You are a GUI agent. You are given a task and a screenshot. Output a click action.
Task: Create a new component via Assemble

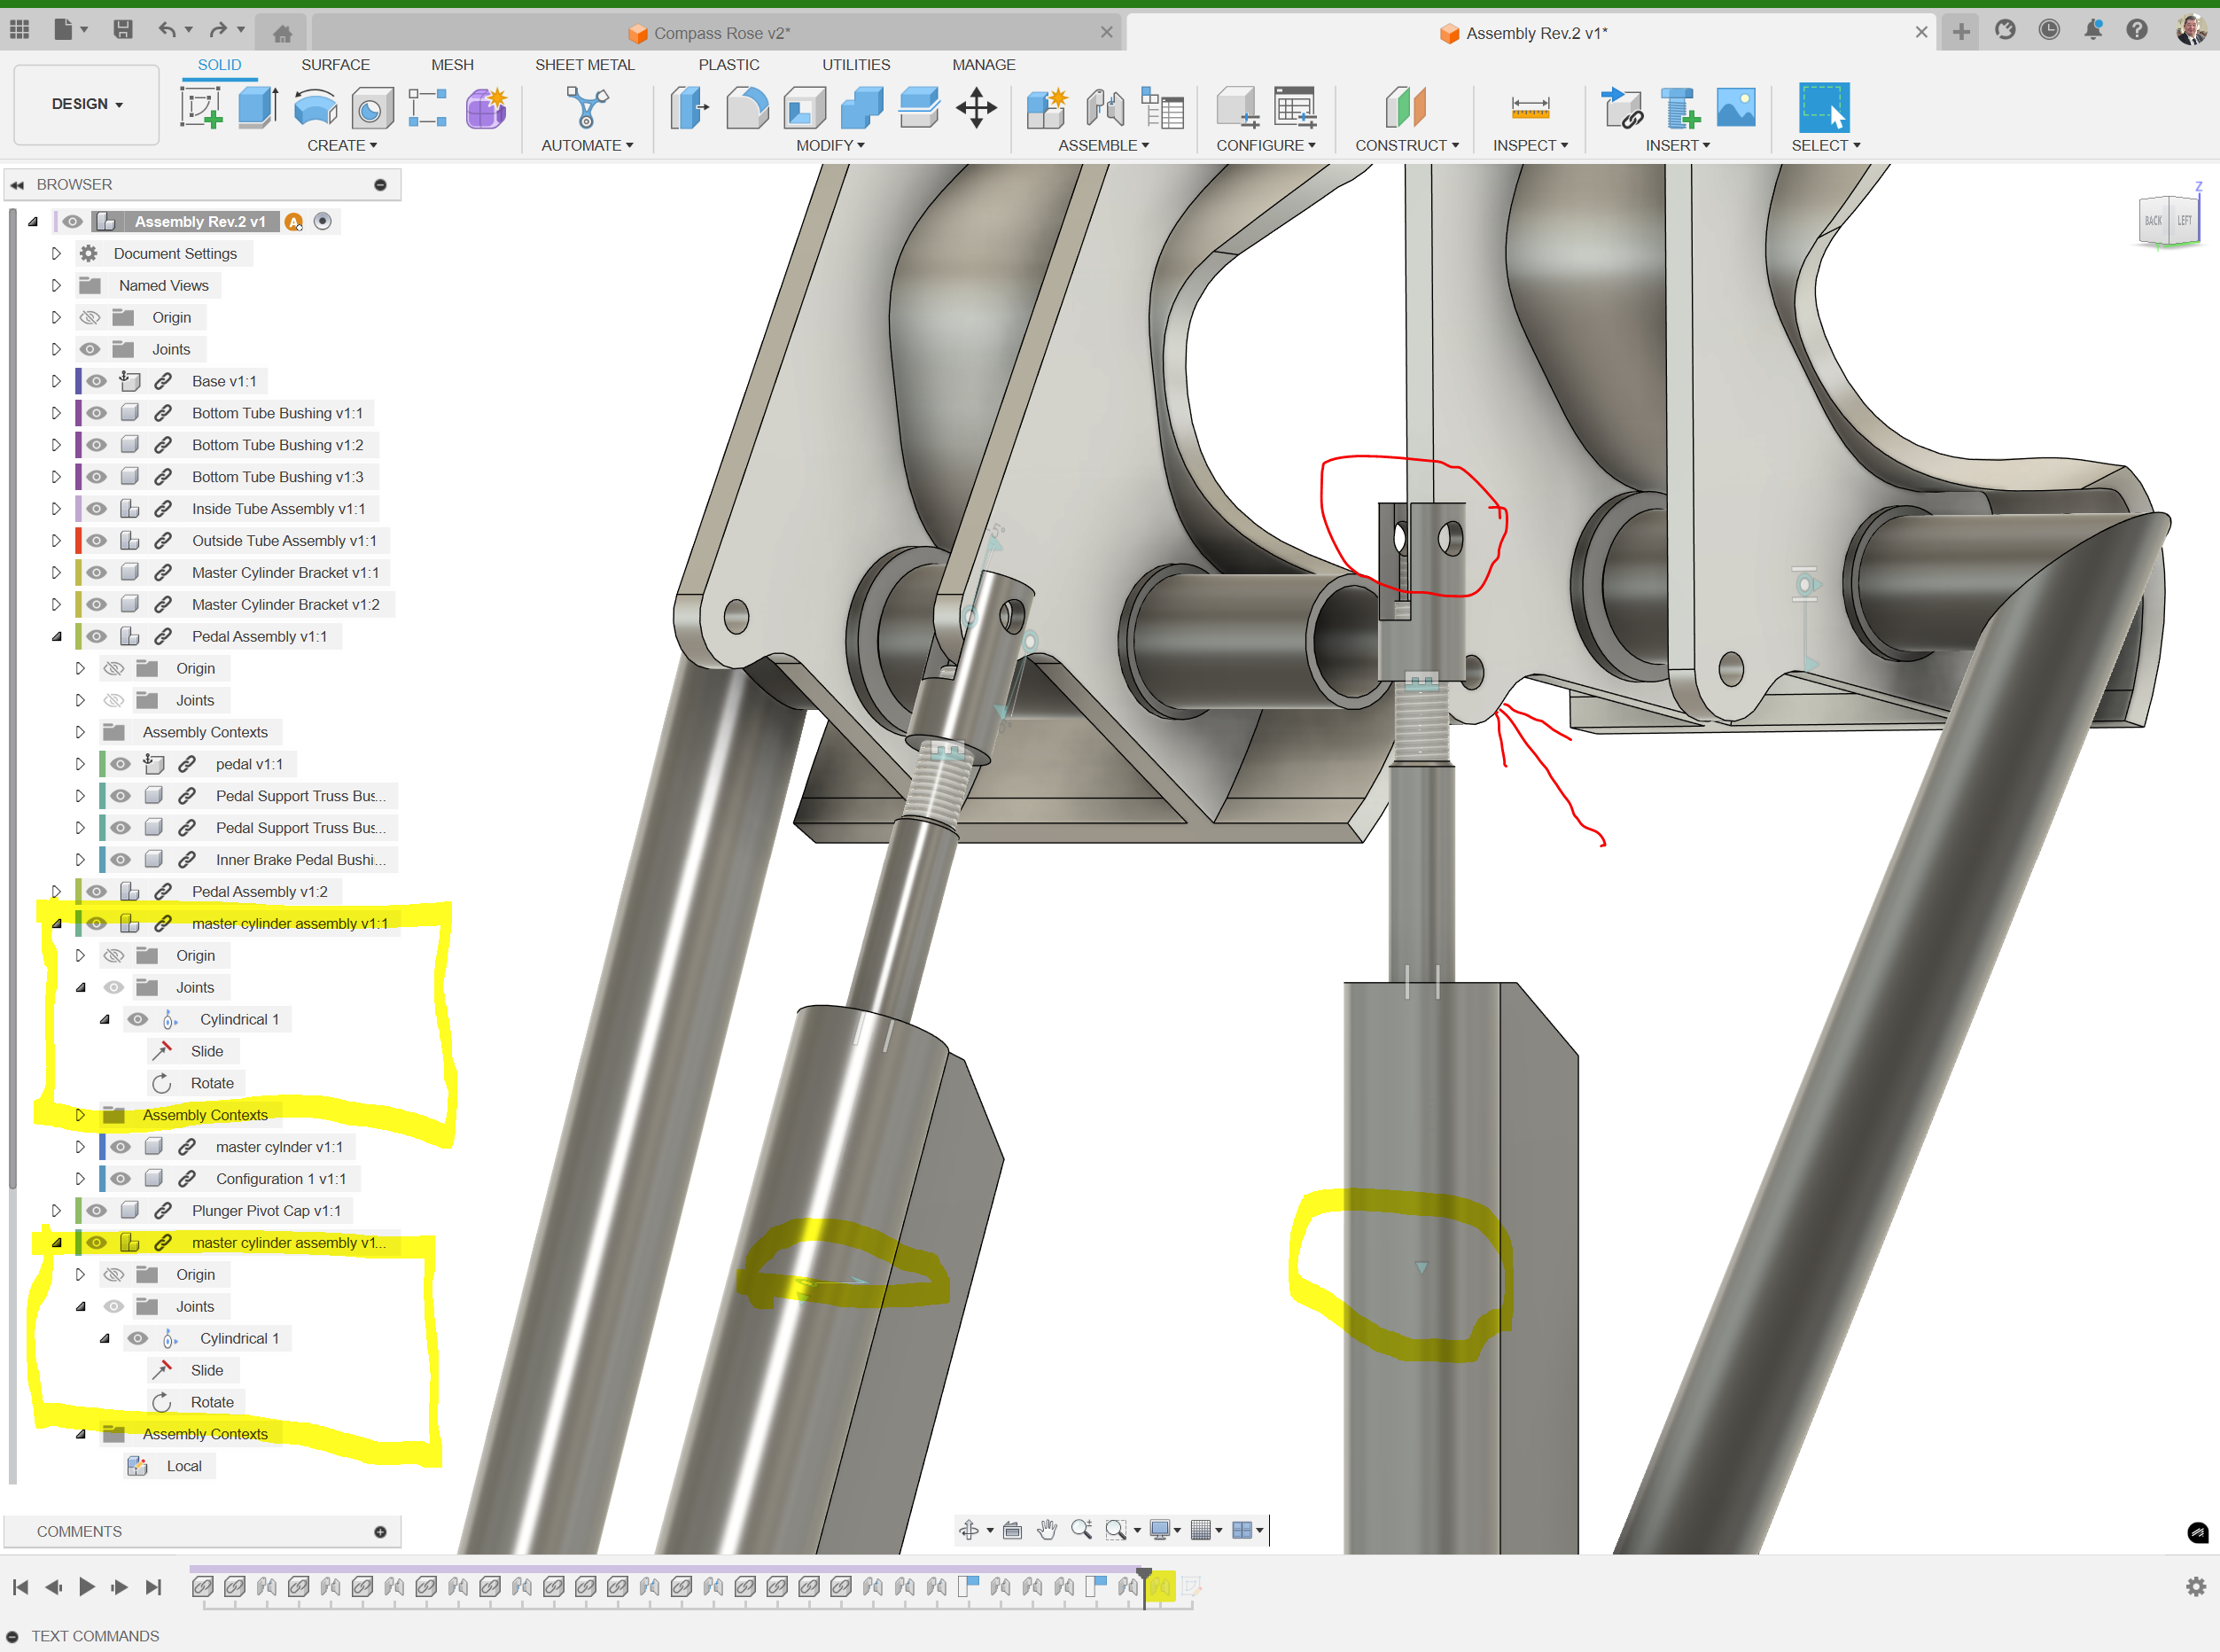[x=1046, y=108]
